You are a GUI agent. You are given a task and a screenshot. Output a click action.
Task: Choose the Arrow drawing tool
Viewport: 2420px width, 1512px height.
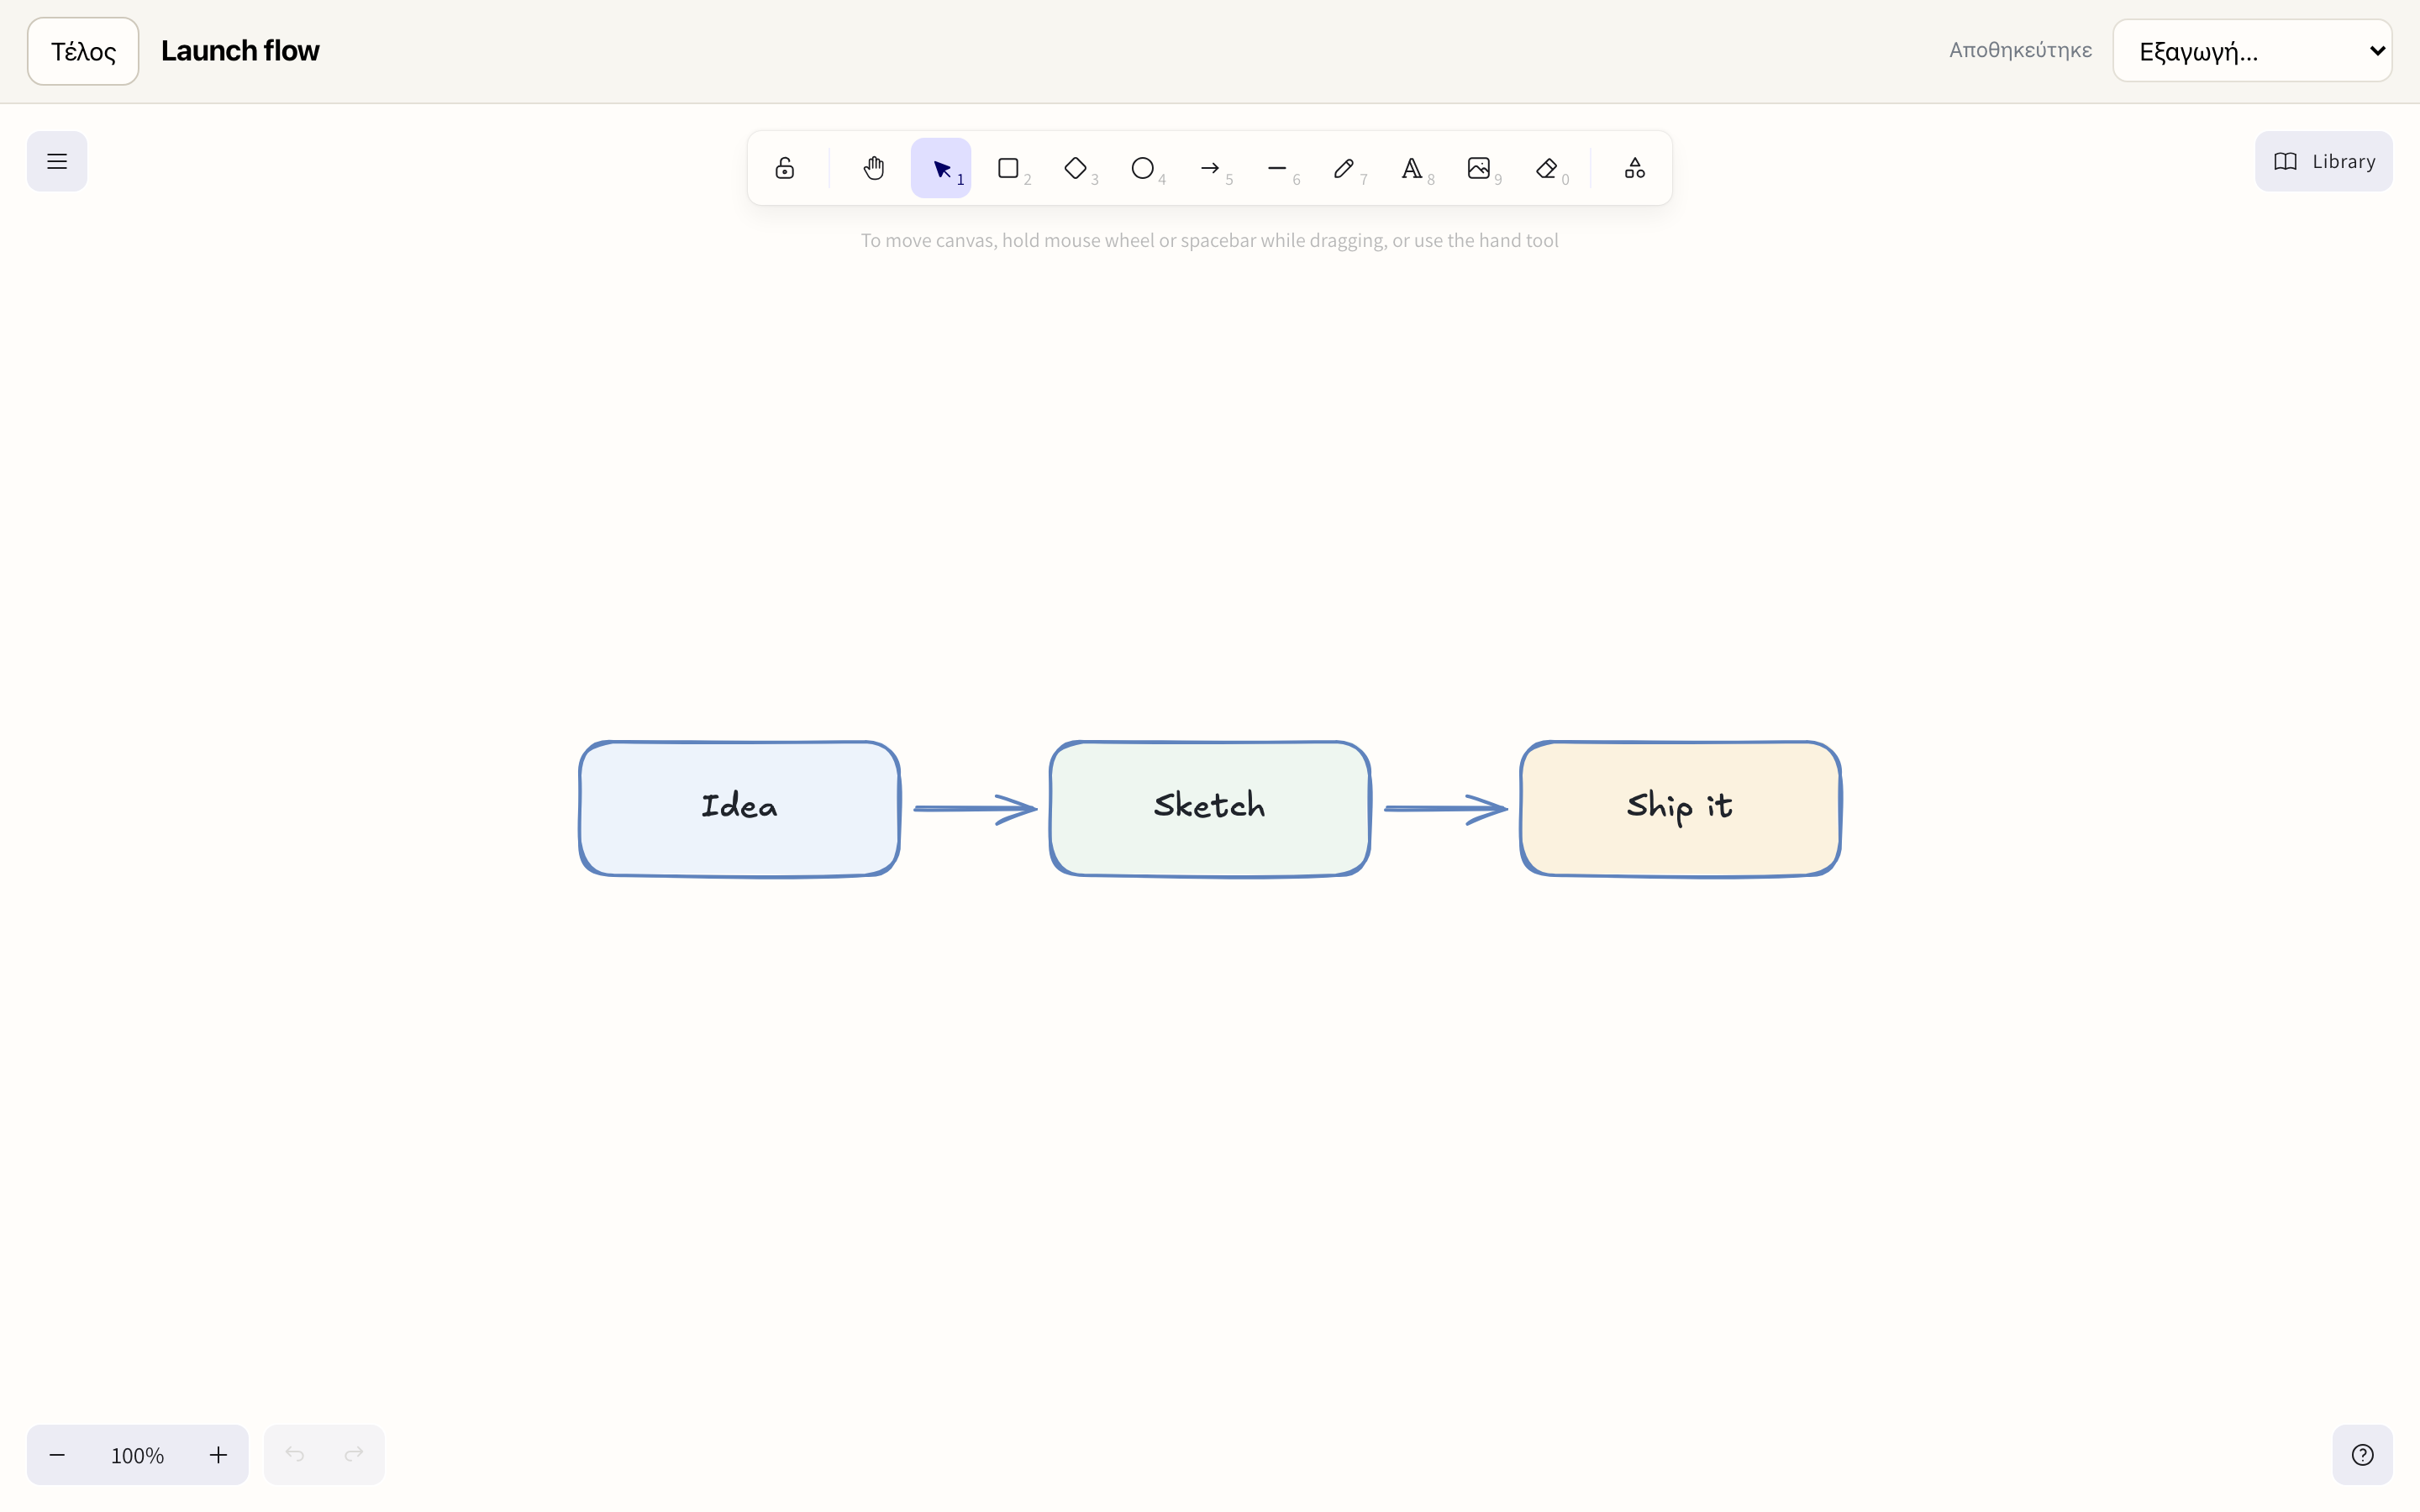(1210, 168)
